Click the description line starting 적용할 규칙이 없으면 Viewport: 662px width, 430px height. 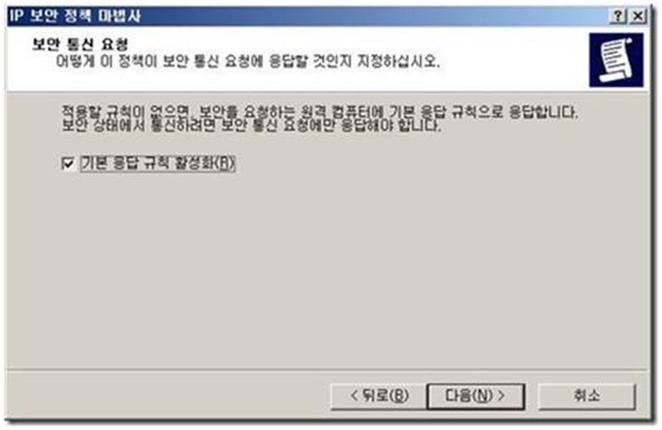tap(320, 112)
